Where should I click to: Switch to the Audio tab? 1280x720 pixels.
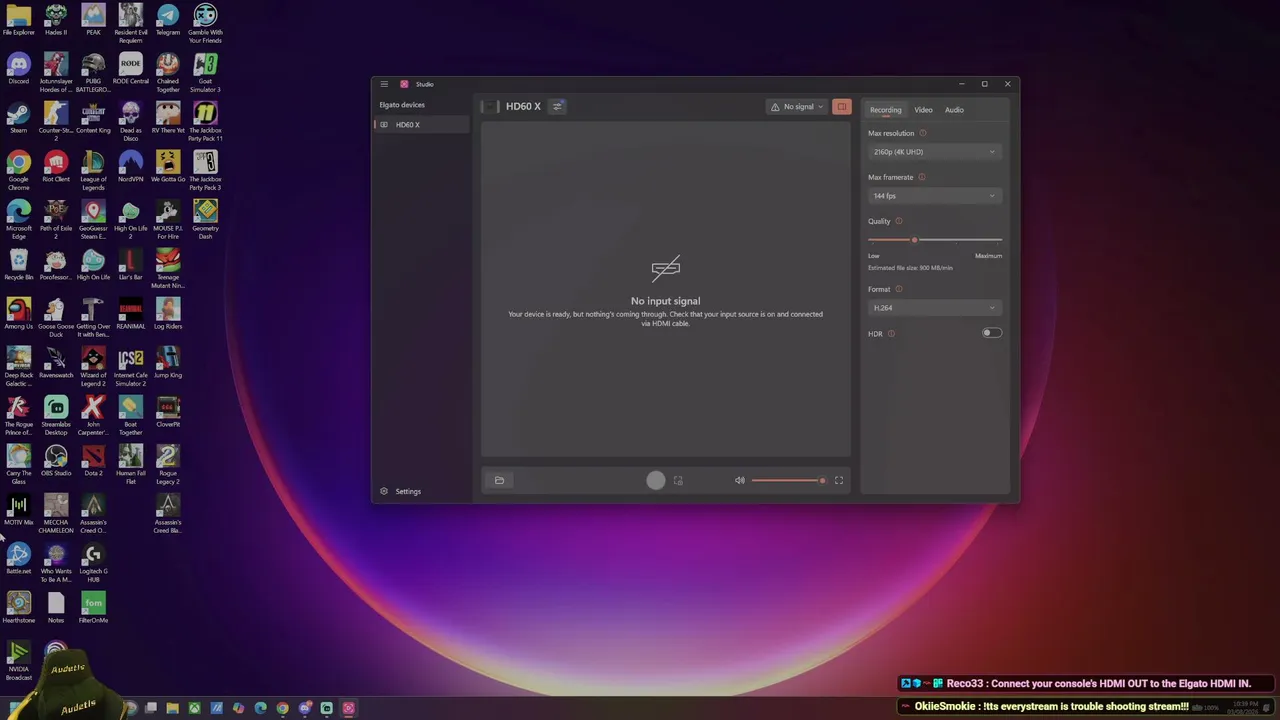click(954, 110)
